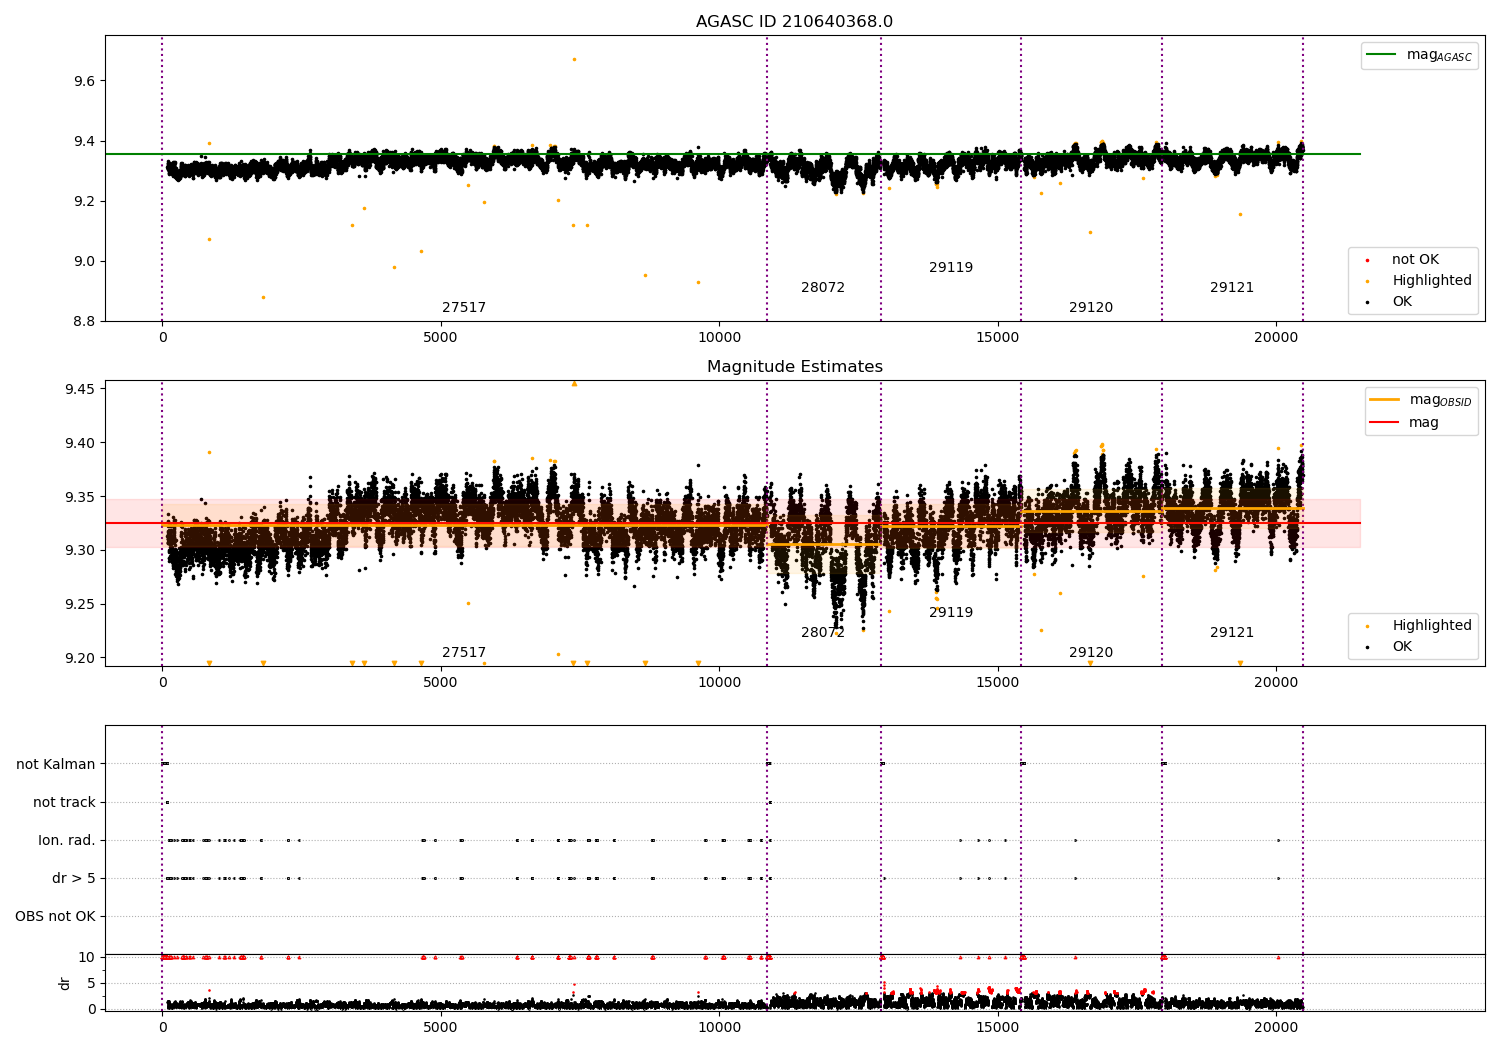Click 'Highlighted' in the top plot legend
This screenshot has width=1500, height=1050.
1431,281
